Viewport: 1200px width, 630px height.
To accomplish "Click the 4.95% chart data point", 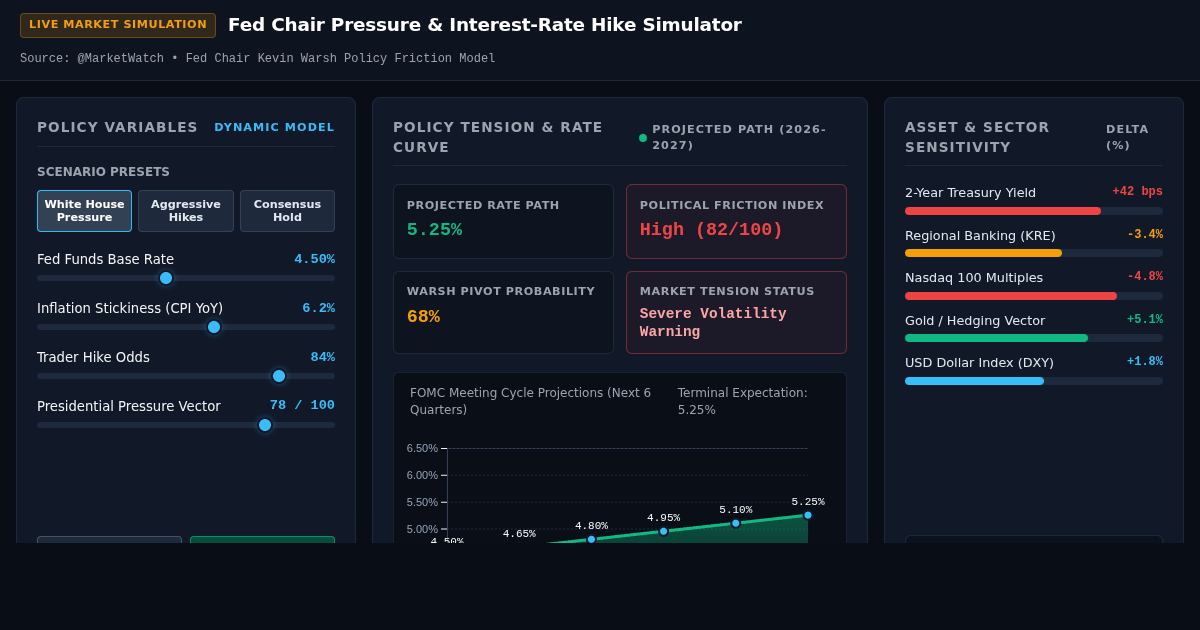I will [663, 531].
